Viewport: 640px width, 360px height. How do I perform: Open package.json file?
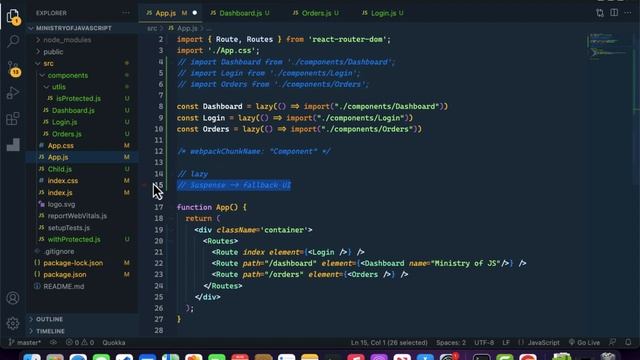pyautogui.click(x=82, y=274)
